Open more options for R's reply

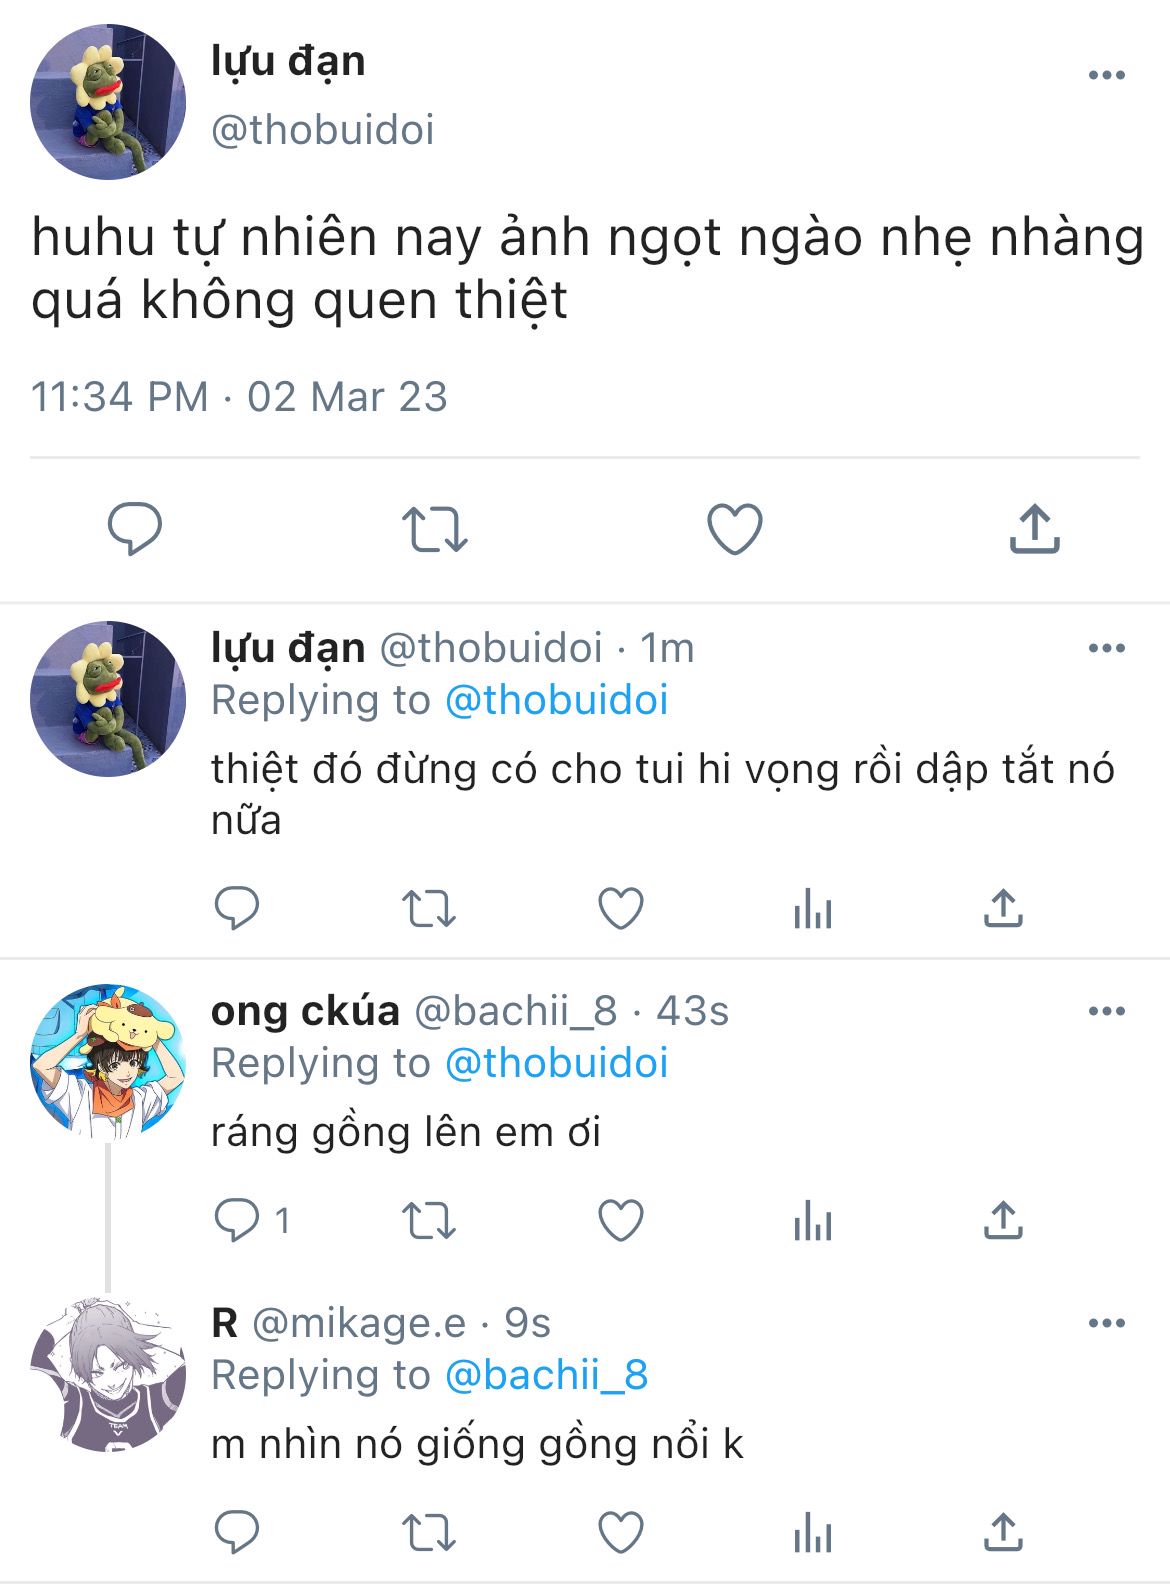pyautogui.click(x=1107, y=1323)
